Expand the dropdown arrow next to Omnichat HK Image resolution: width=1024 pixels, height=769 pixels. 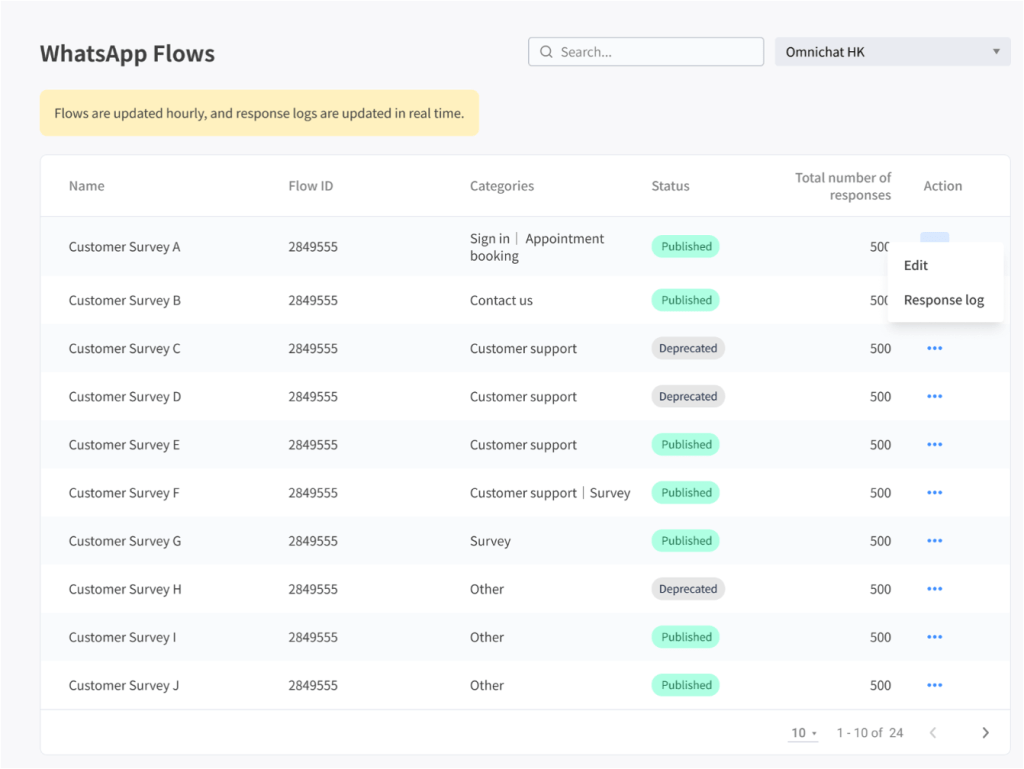[x=997, y=51]
